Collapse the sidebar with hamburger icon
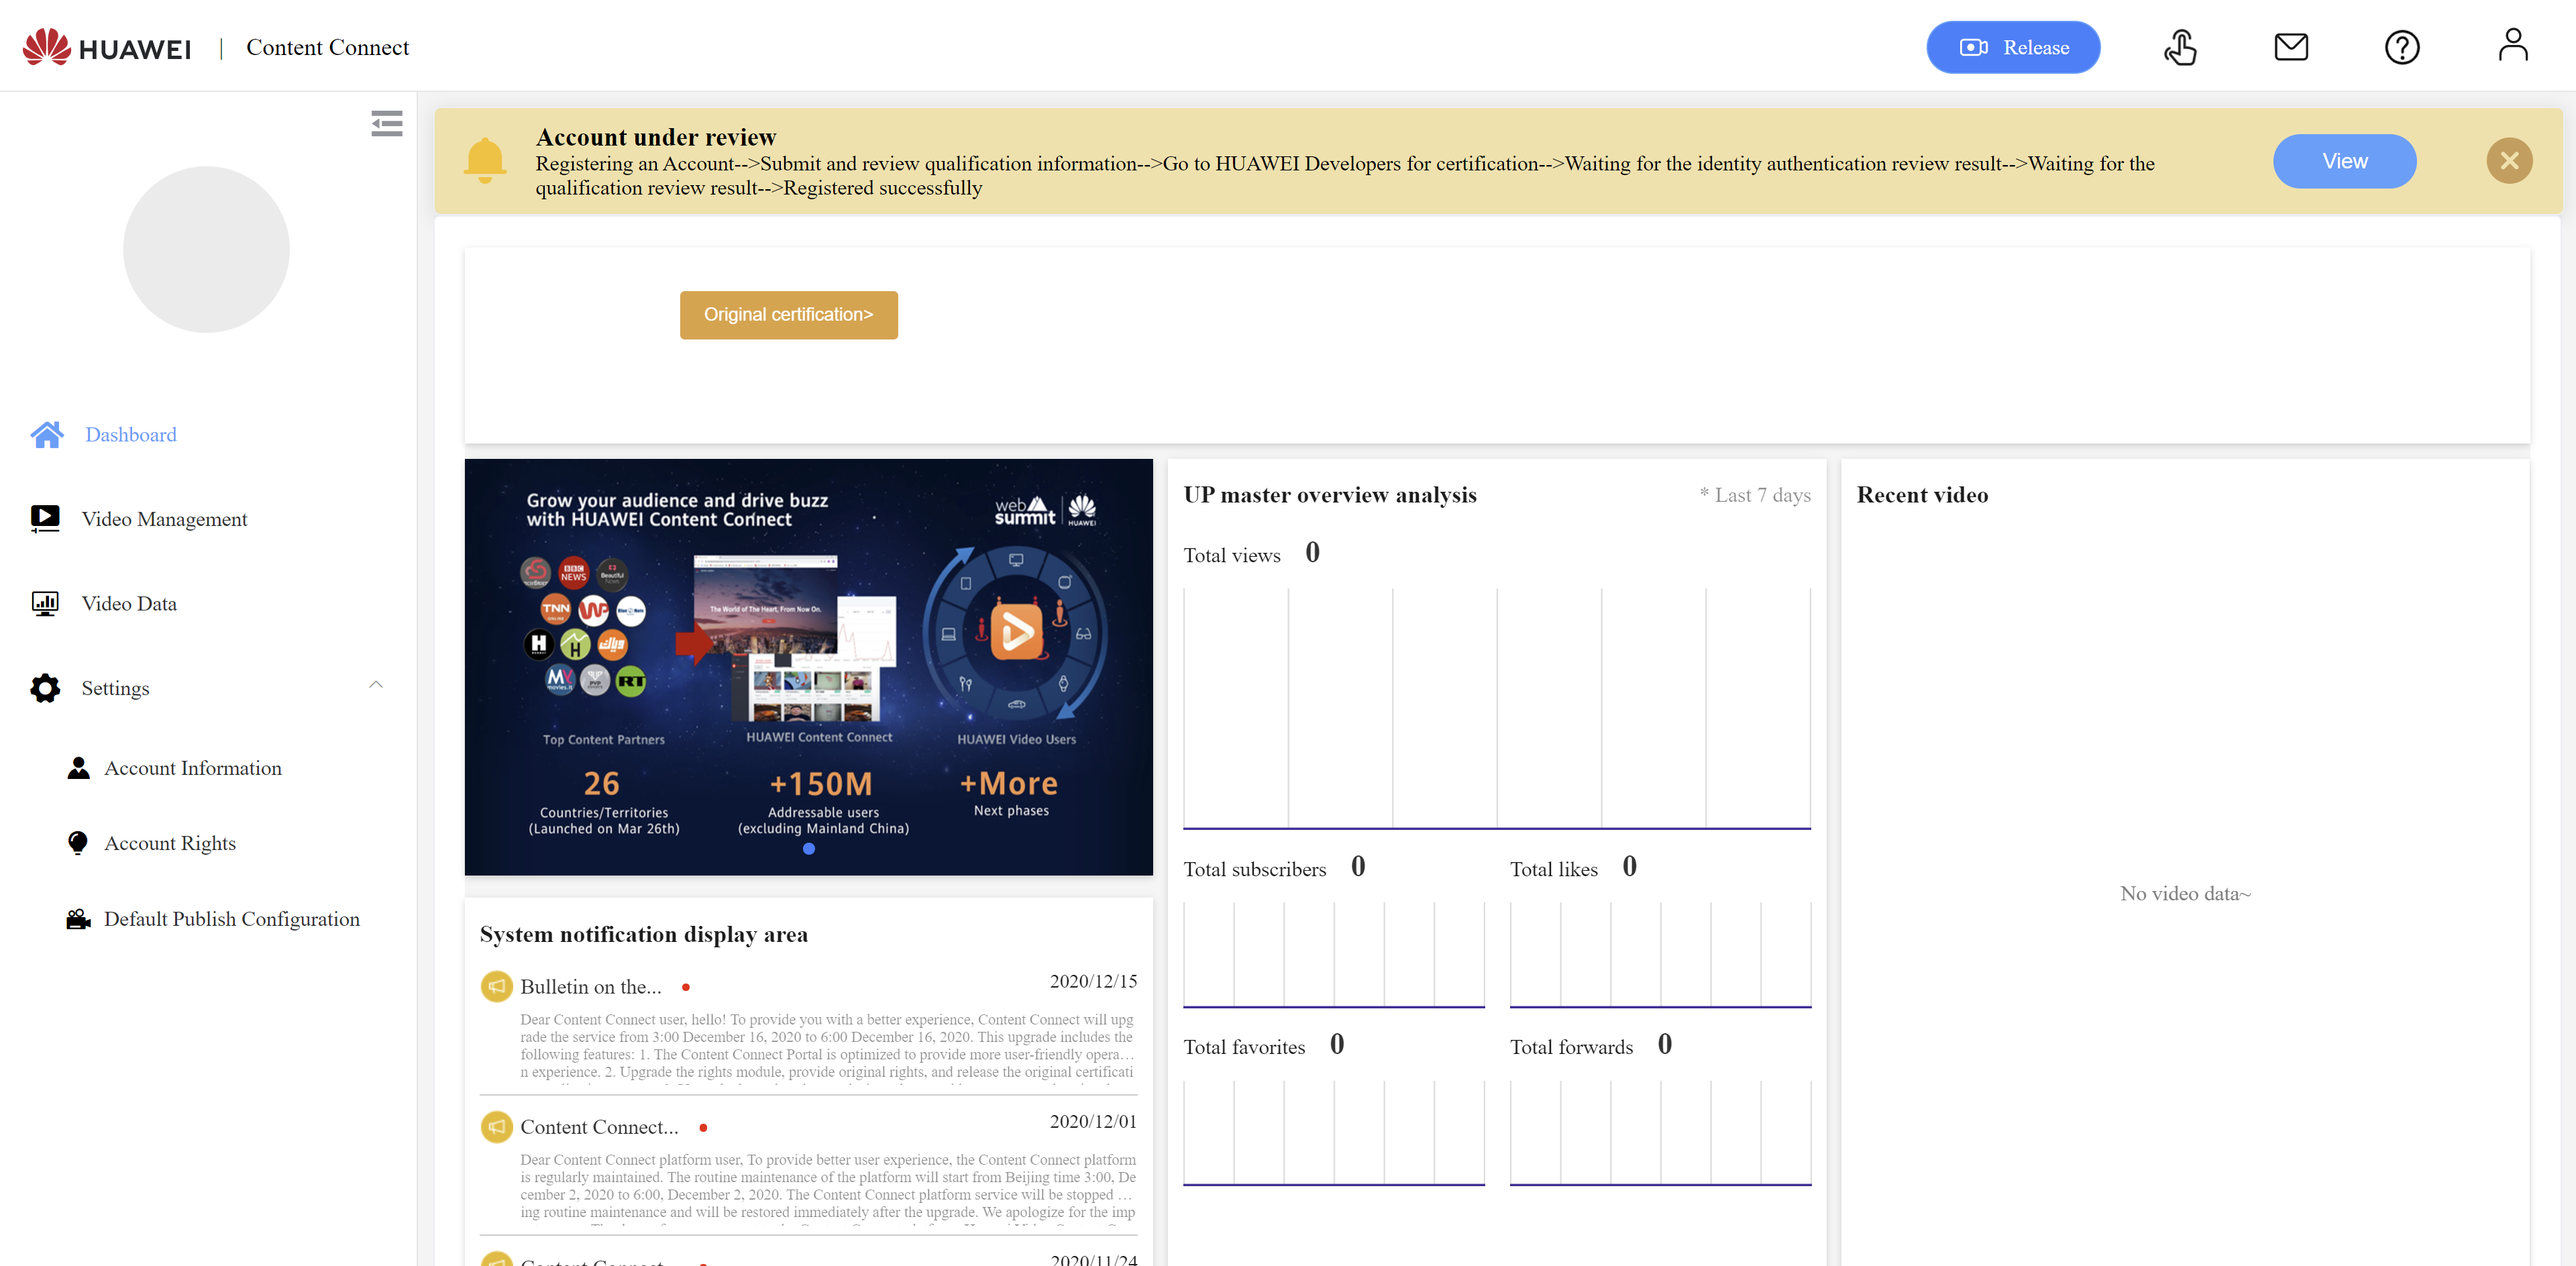This screenshot has width=2576, height=1266. (x=387, y=123)
